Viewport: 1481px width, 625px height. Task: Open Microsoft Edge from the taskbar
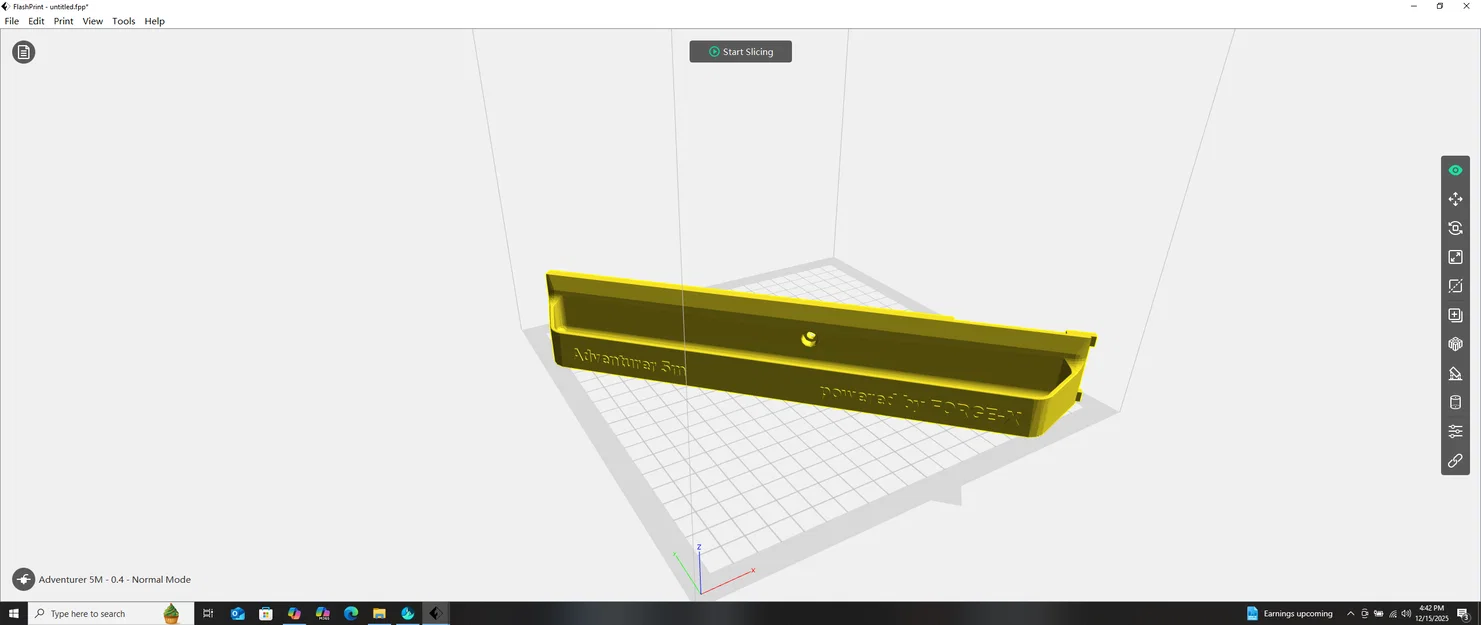351,613
